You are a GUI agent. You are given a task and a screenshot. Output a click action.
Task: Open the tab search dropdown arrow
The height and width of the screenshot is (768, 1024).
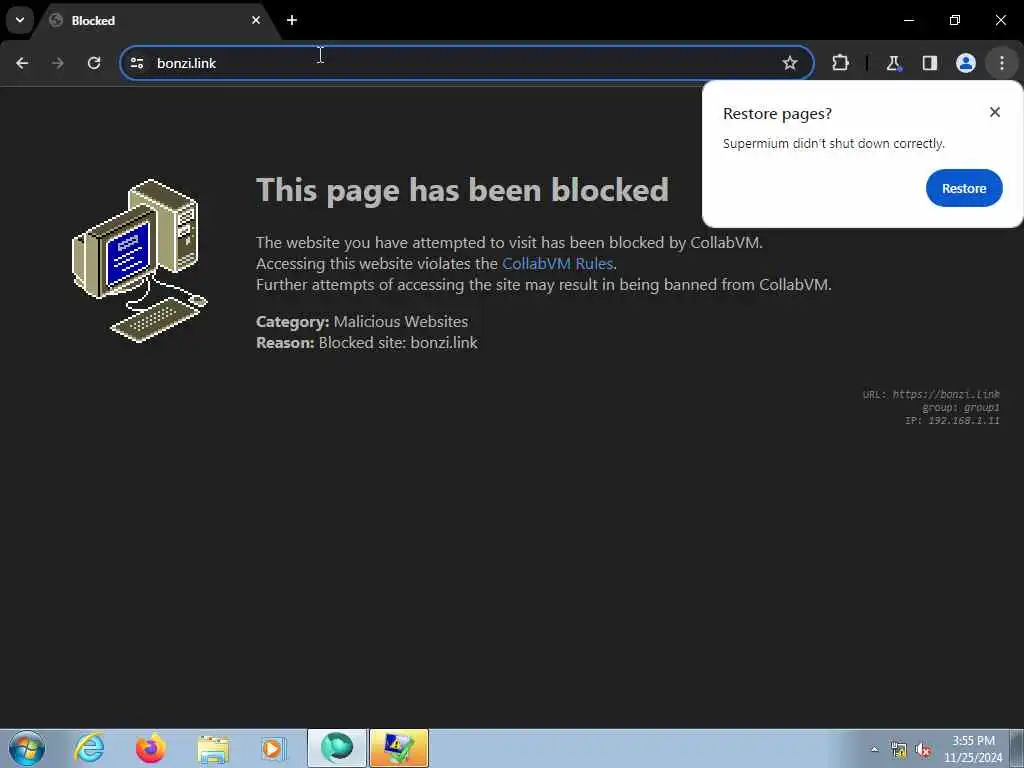[x=20, y=20]
